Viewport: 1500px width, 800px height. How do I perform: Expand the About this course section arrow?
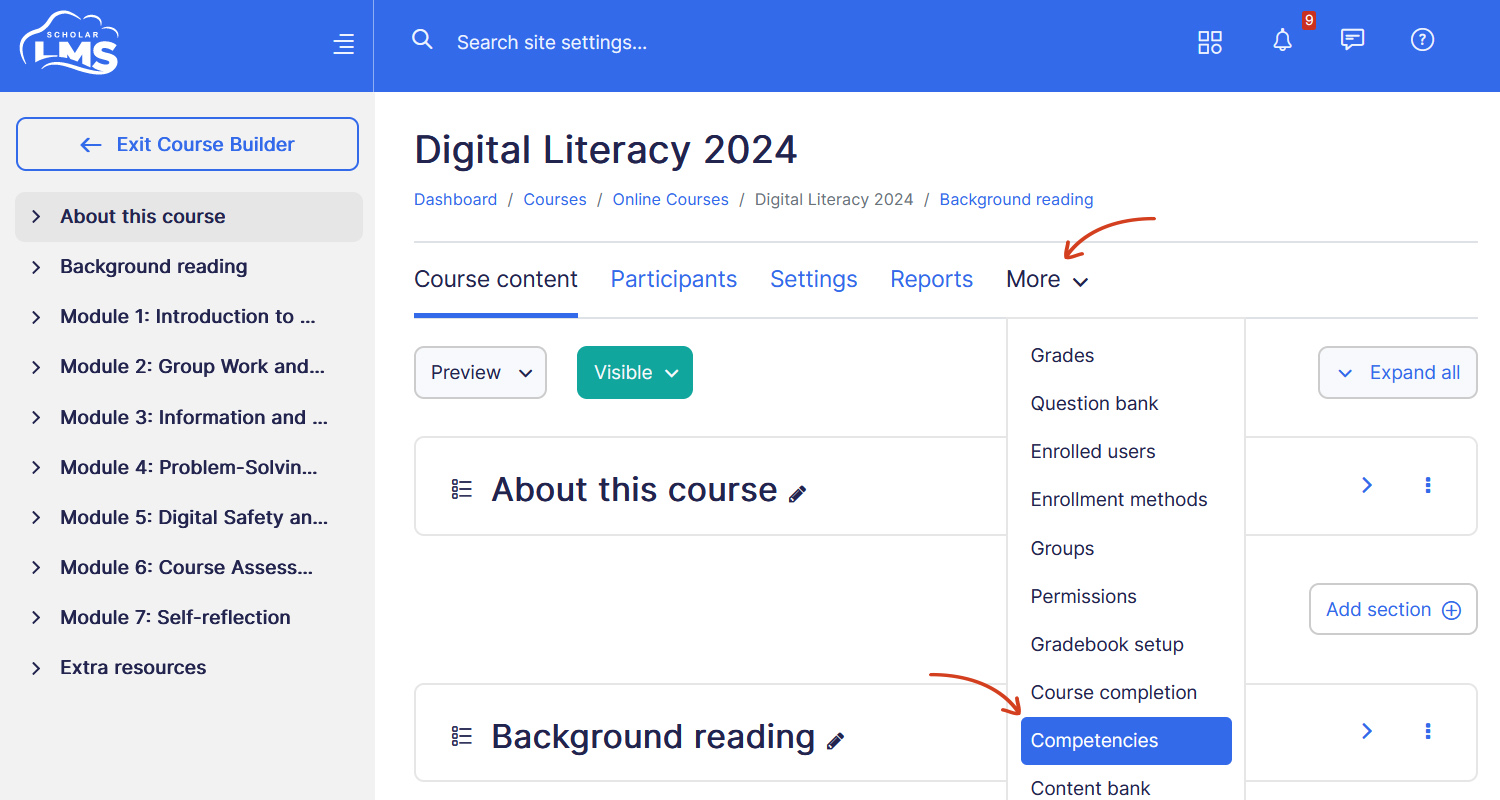click(1367, 485)
